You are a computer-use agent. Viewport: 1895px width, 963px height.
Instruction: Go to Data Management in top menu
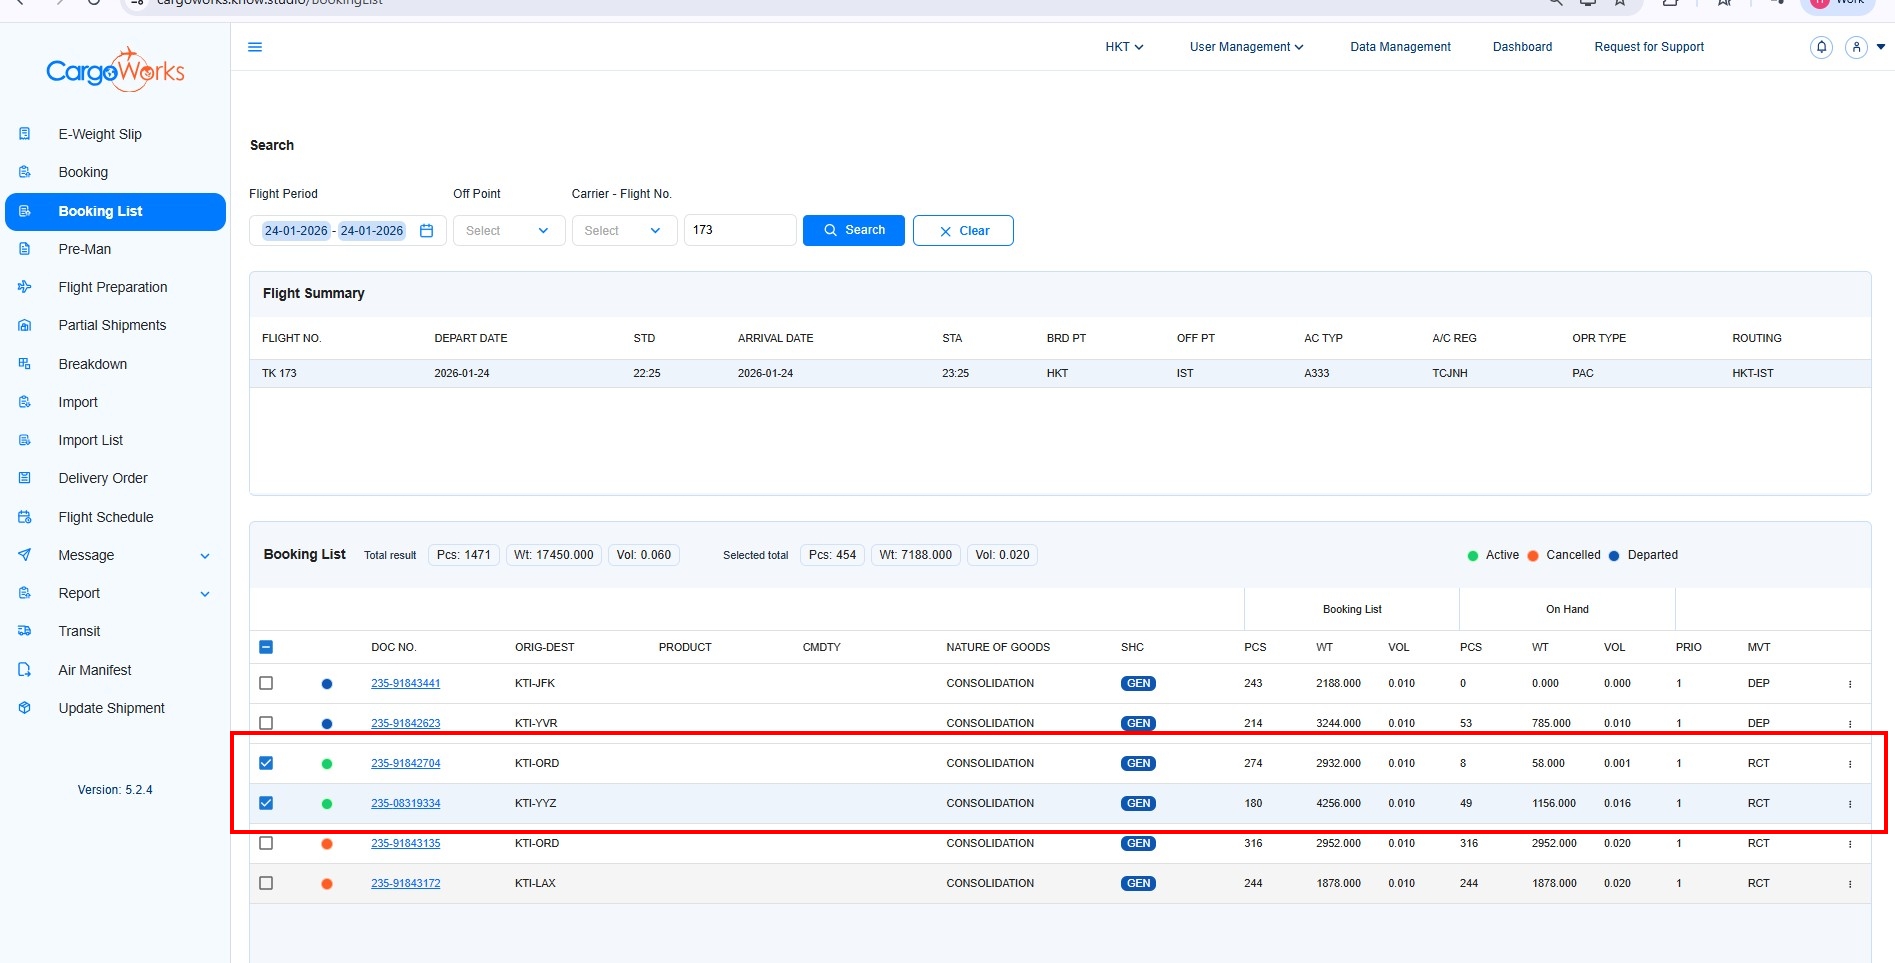point(1400,47)
